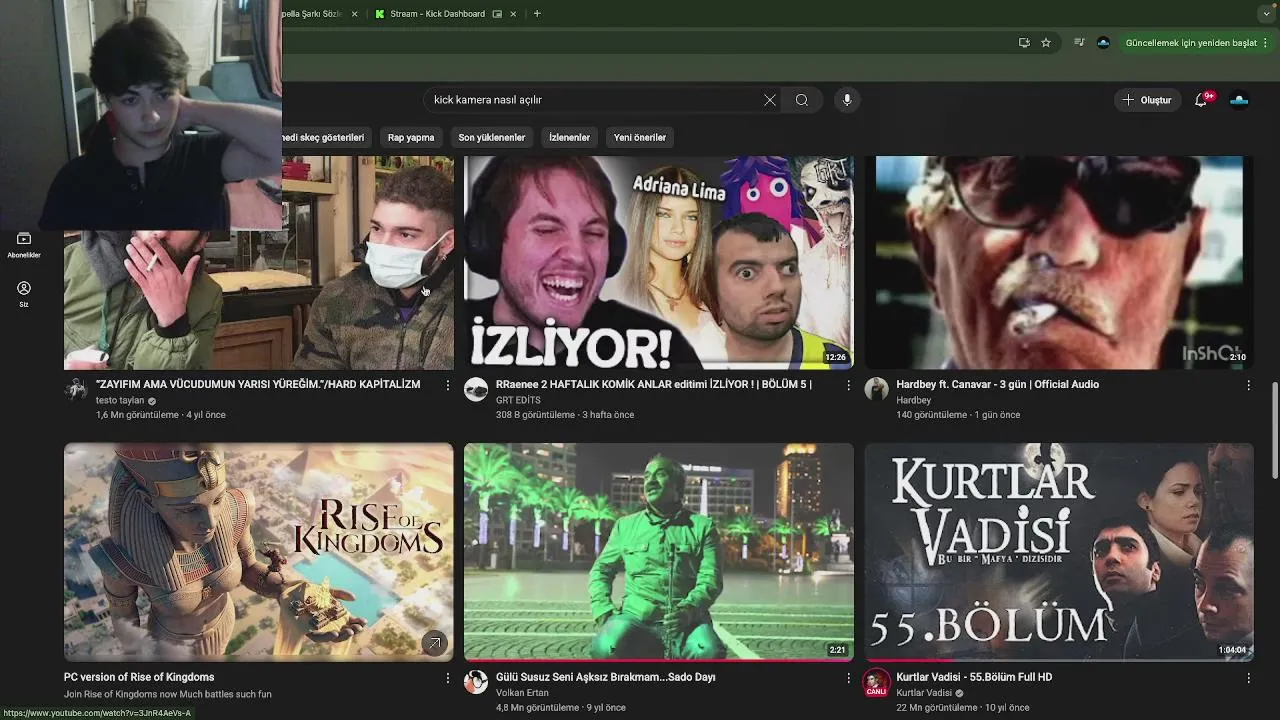
Task: Open more options for RRaenee video
Action: (x=848, y=385)
